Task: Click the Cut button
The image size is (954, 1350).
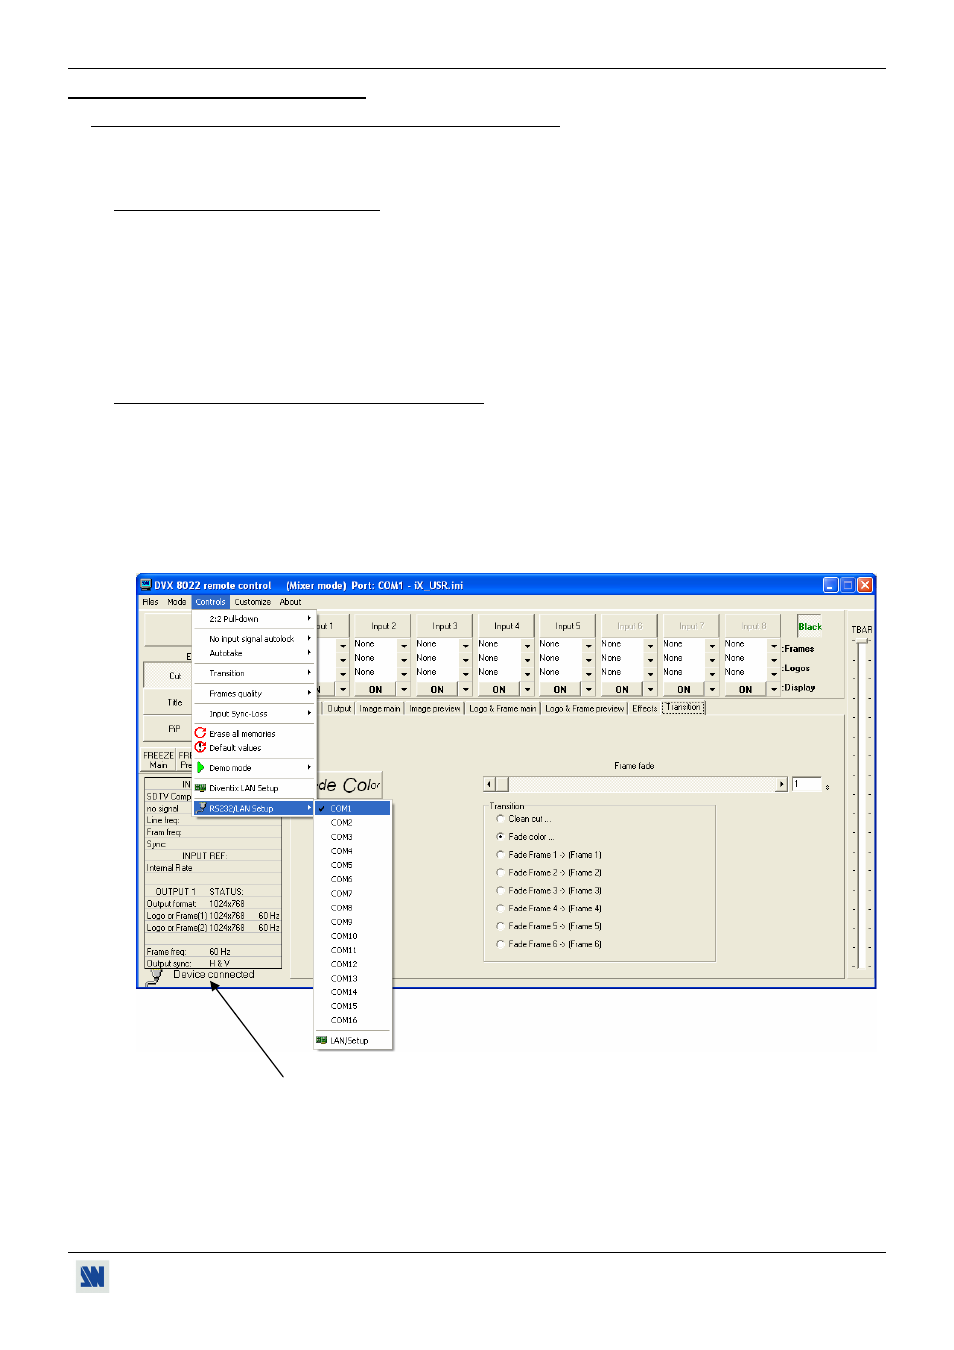Action: 168,675
